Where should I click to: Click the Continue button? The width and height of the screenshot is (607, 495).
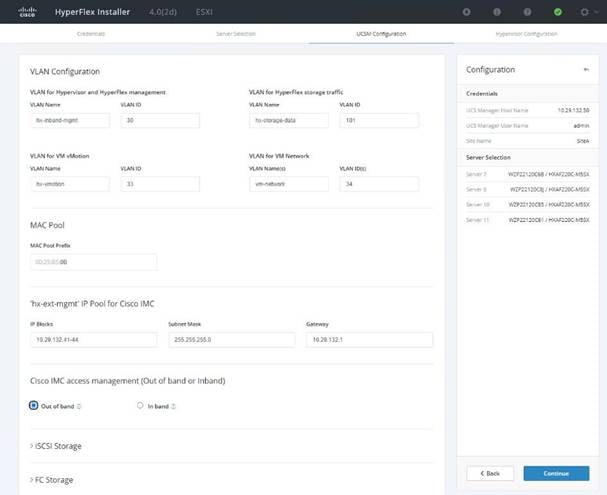coord(556,473)
